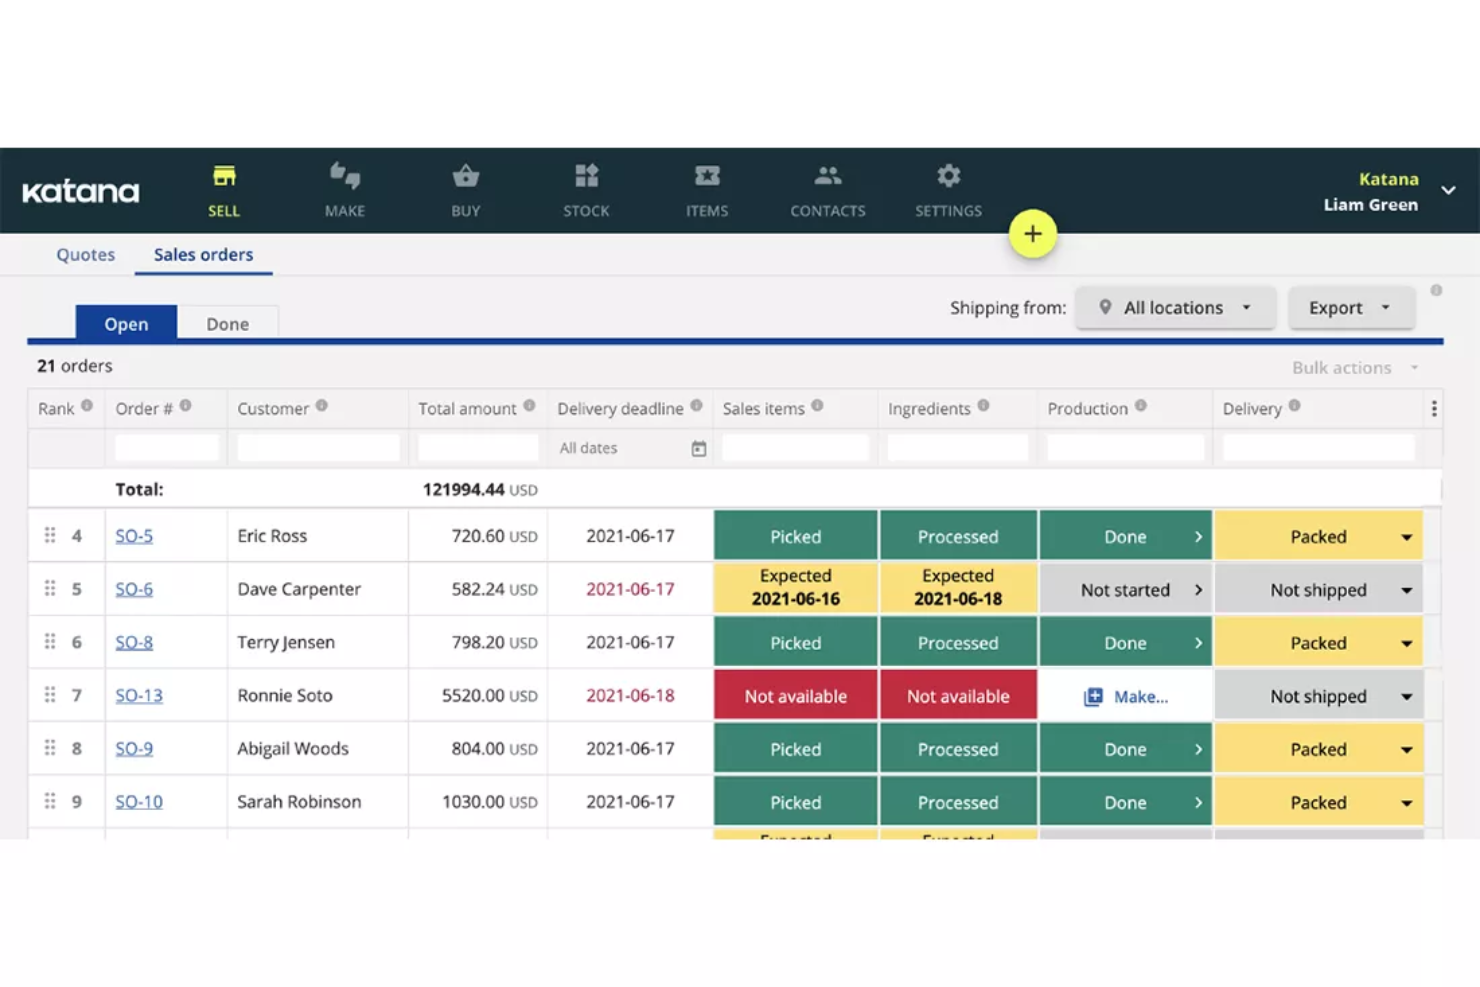Click the Katana logo

coord(80,191)
